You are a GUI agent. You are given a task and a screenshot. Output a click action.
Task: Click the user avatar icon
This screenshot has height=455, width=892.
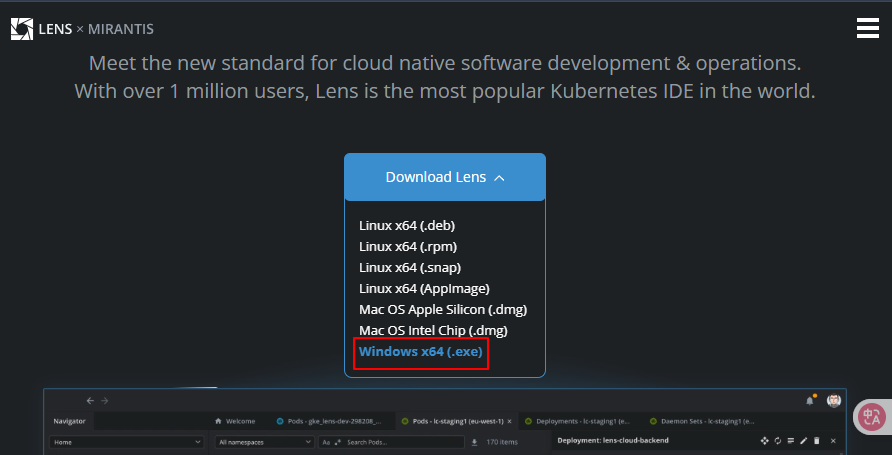(x=834, y=400)
